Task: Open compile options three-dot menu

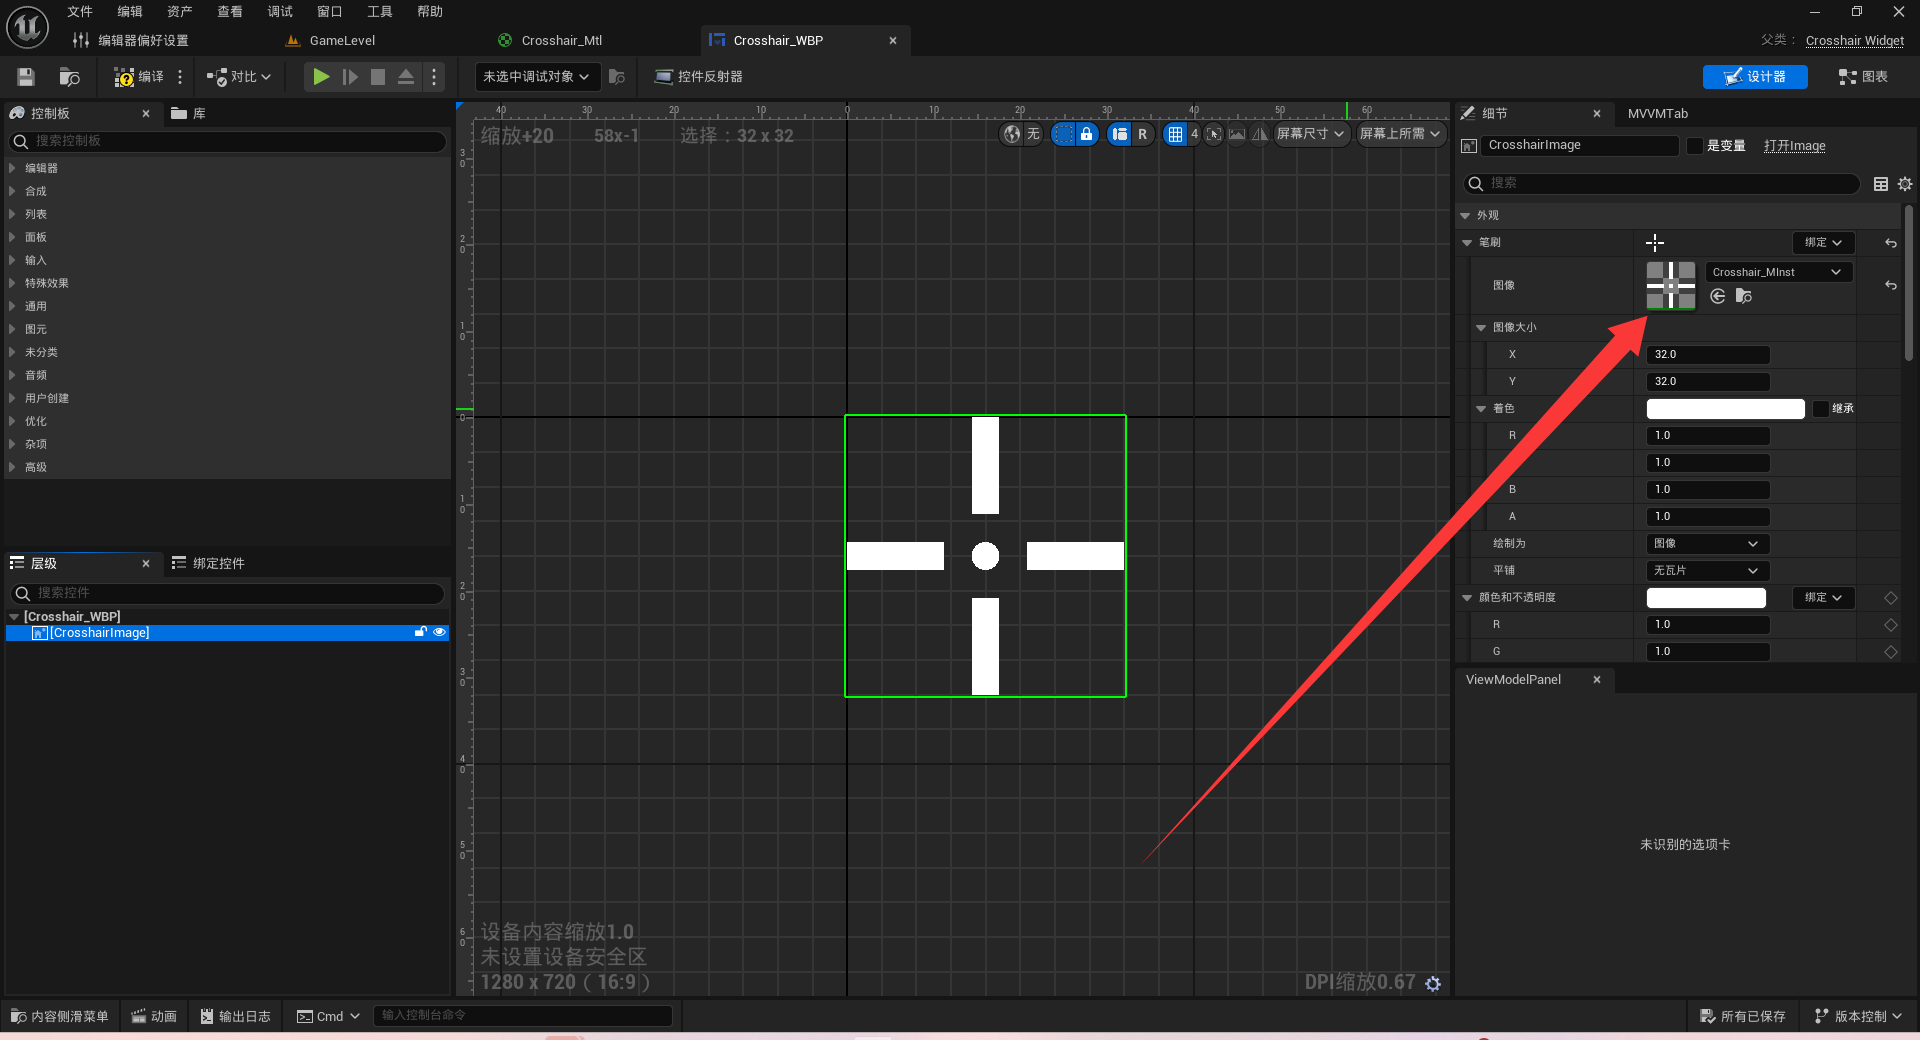Action: pos(180,77)
